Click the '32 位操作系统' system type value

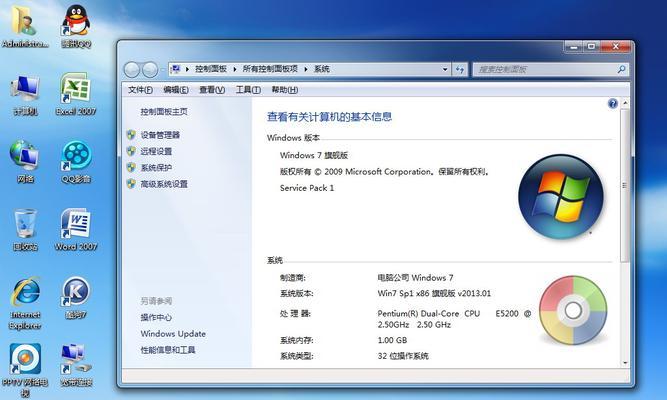pyautogui.click(x=402, y=356)
